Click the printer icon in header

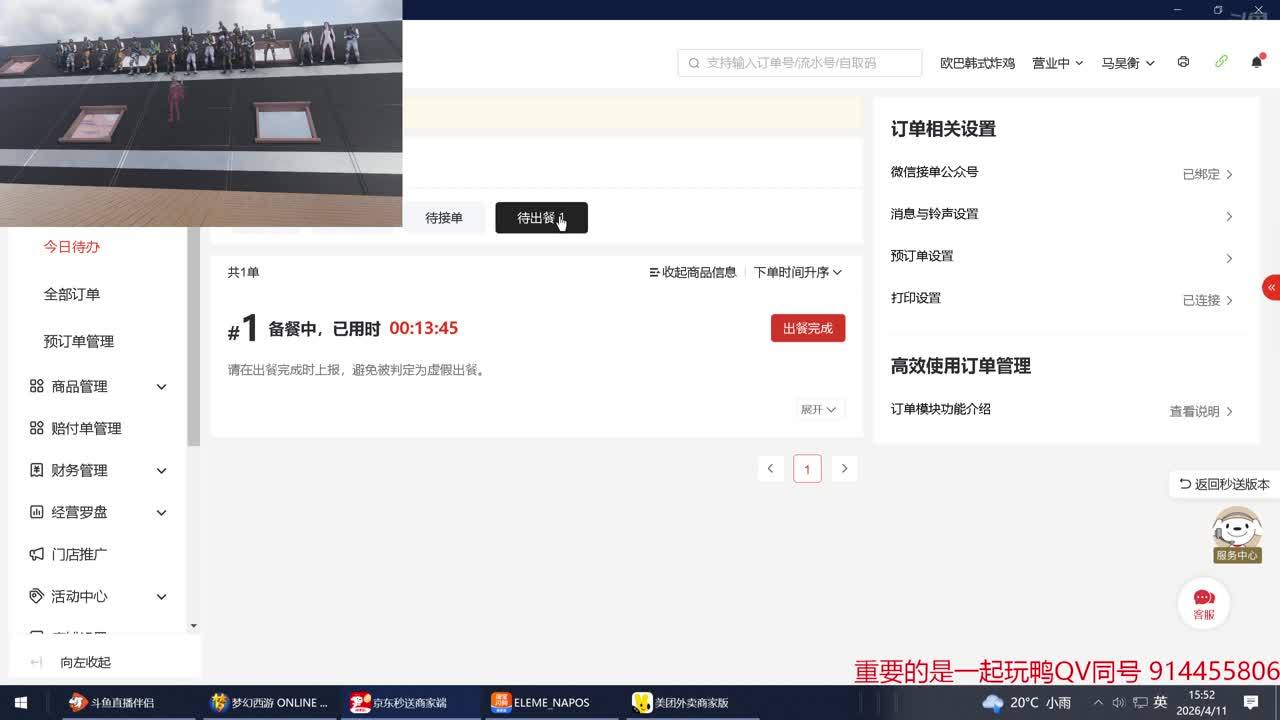point(1184,62)
